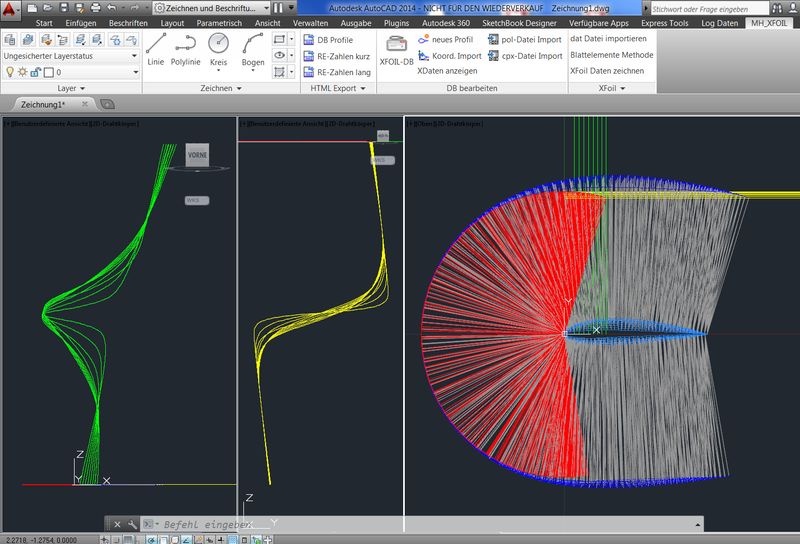Click dat Datei importieren

click(607, 39)
